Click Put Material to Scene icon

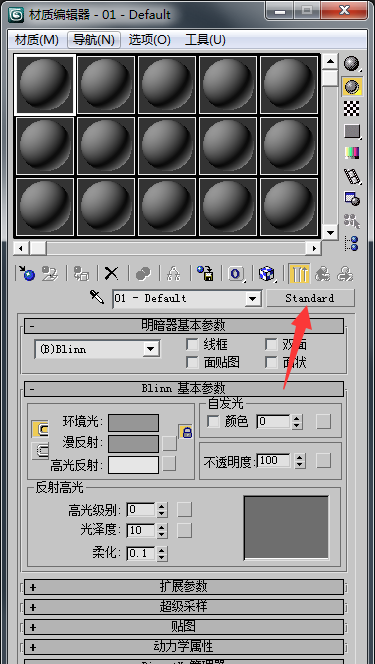50,274
